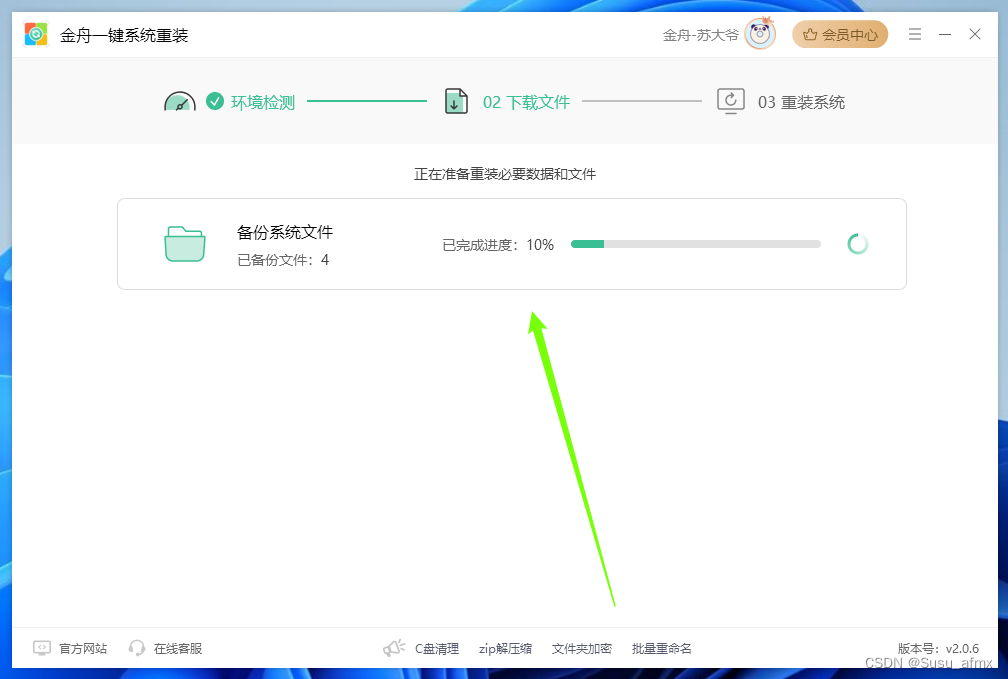The width and height of the screenshot is (1008, 679).
Task: Click the megaphone promotion icon
Action: coord(394,648)
